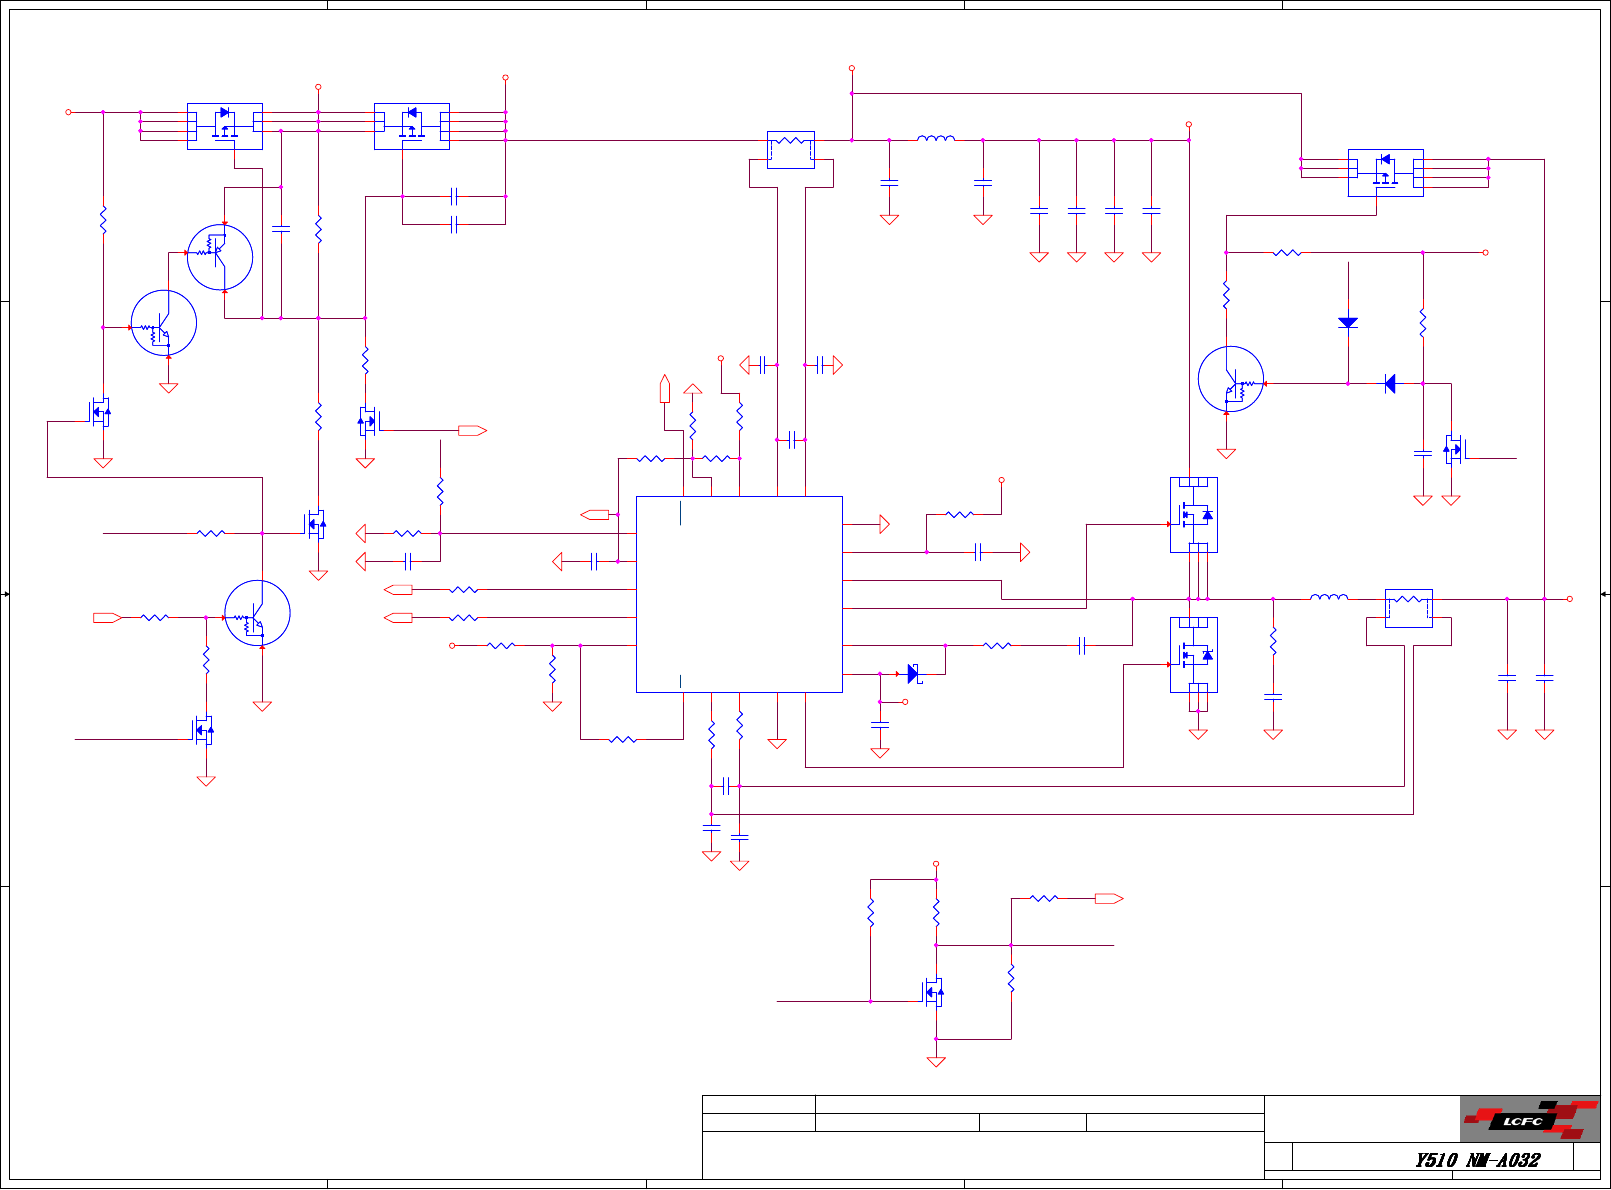Select the red input port feeding bottom-left transistor
Screen dimensions: 1611x1190
[x=107, y=618]
